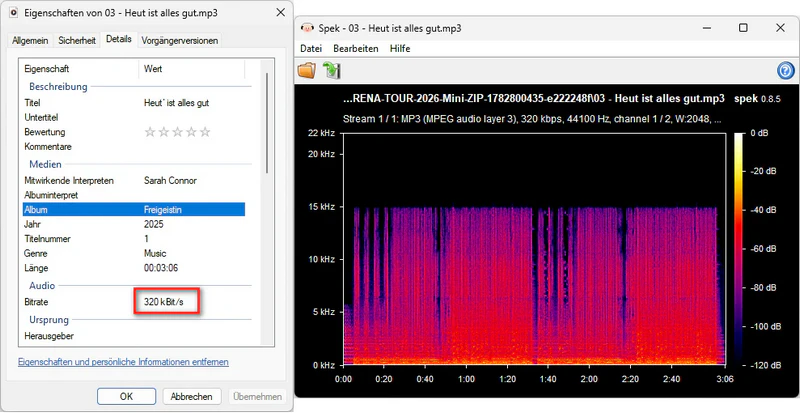Click the Abbrechen button
This screenshot has width=800, height=413.
click(191, 396)
